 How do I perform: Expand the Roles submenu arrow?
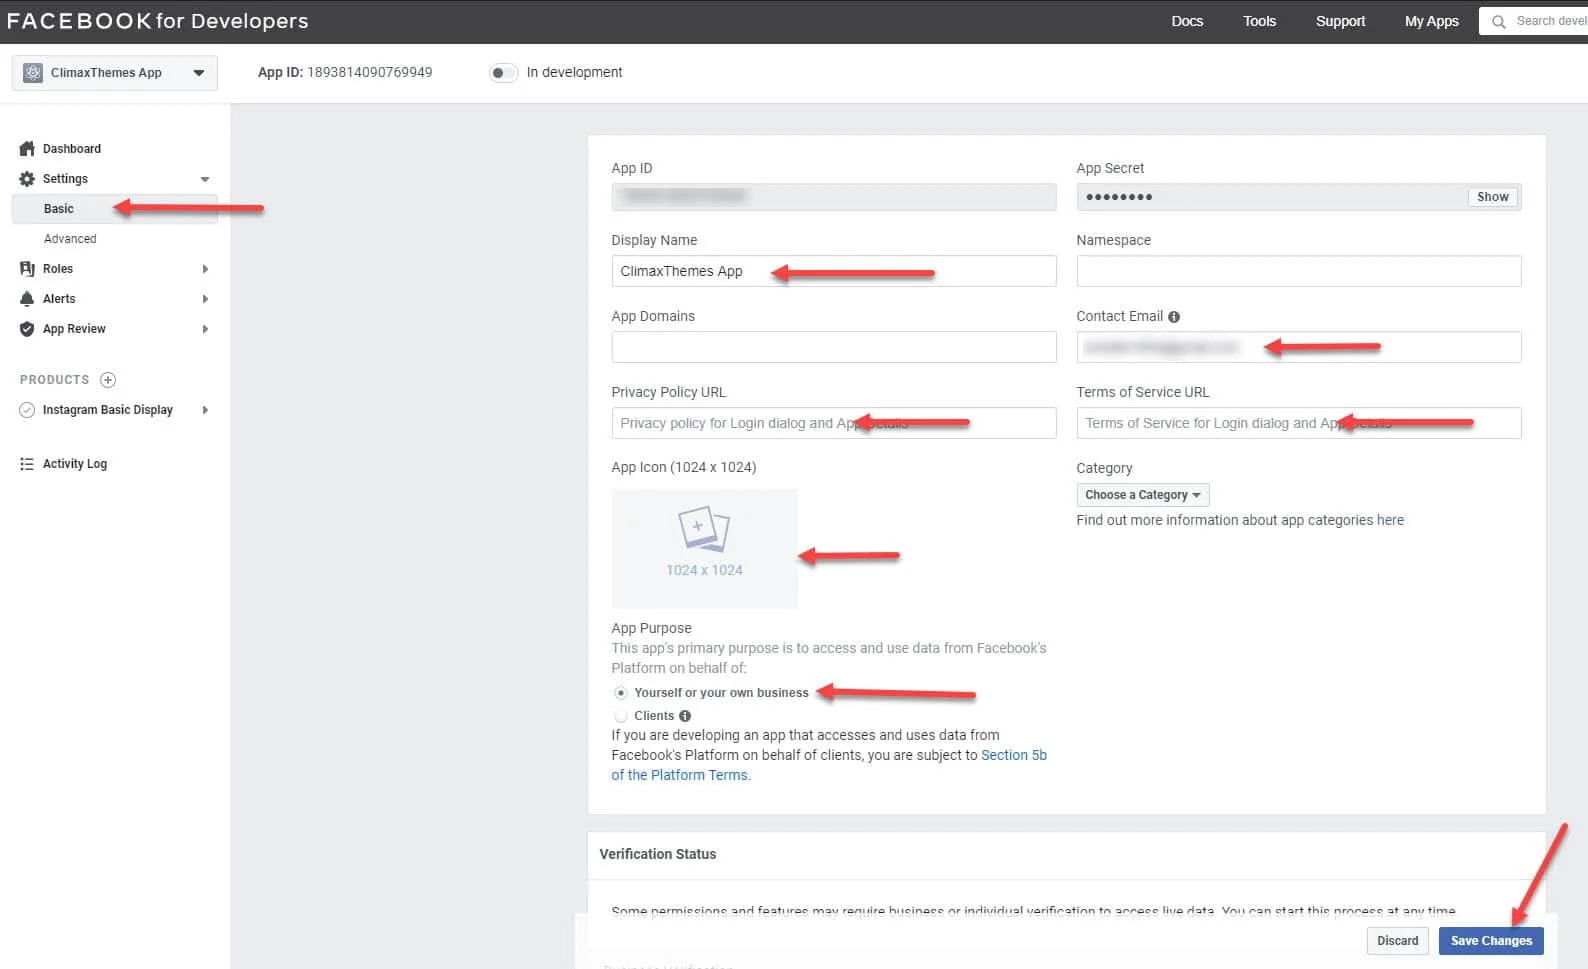(x=205, y=269)
